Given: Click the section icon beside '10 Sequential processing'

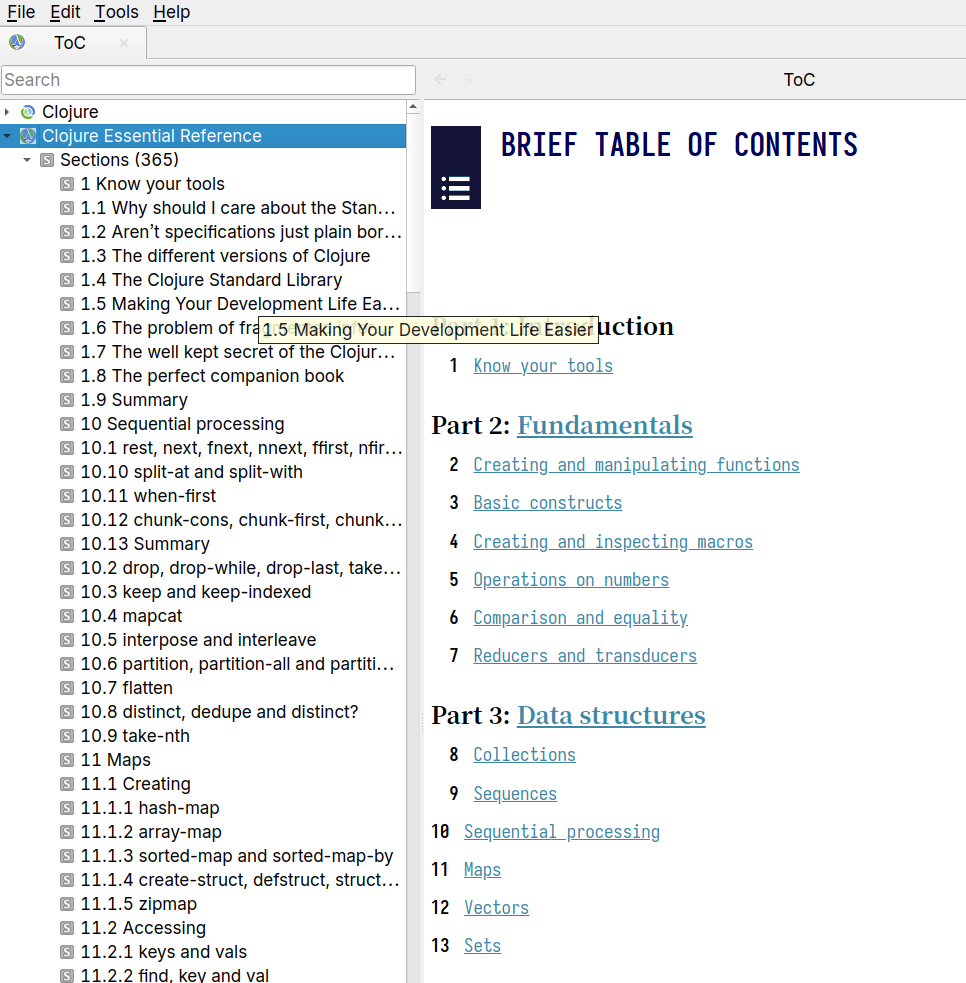Looking at the screenshot, I should coord(67,424).
